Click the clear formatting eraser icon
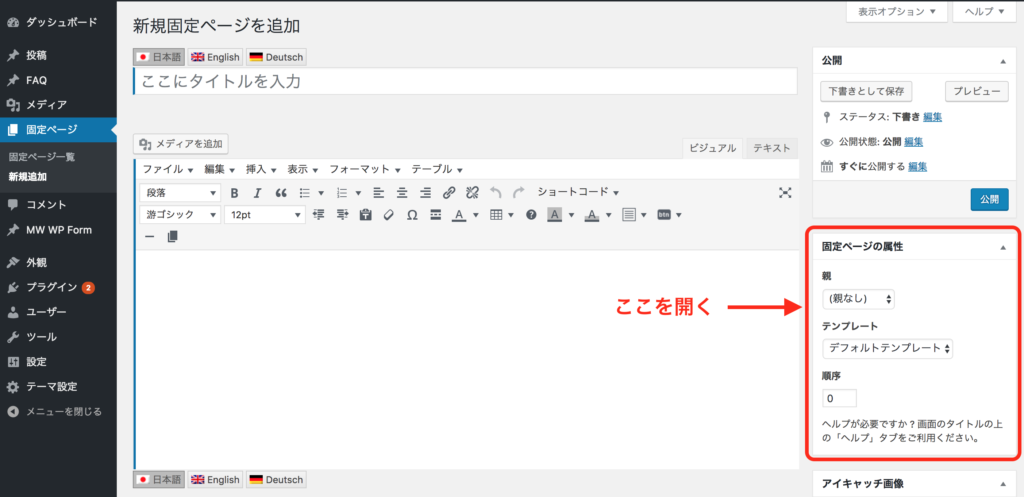 coord(389,215)
